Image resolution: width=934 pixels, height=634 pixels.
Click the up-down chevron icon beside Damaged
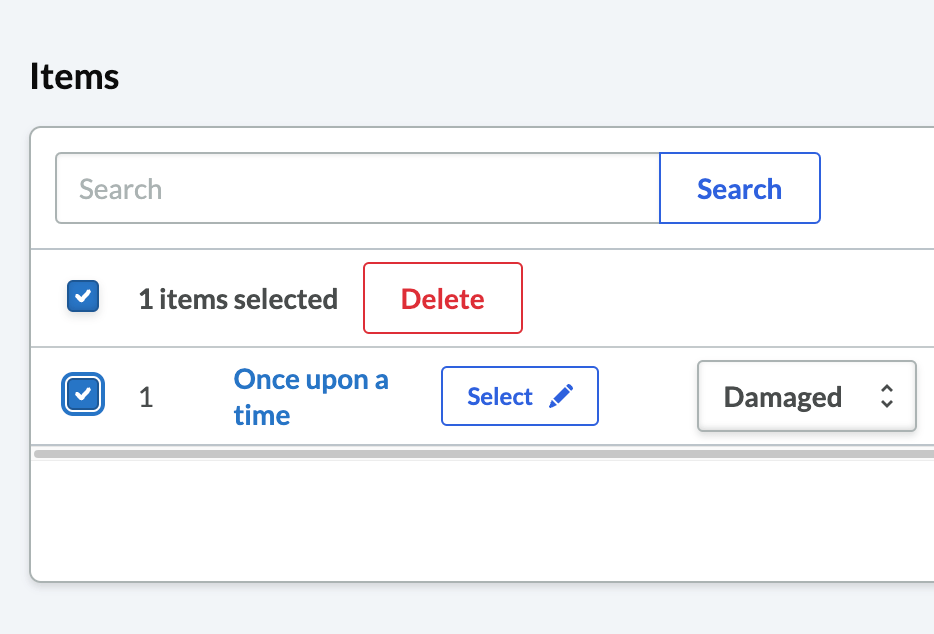(x=887, y=396)
